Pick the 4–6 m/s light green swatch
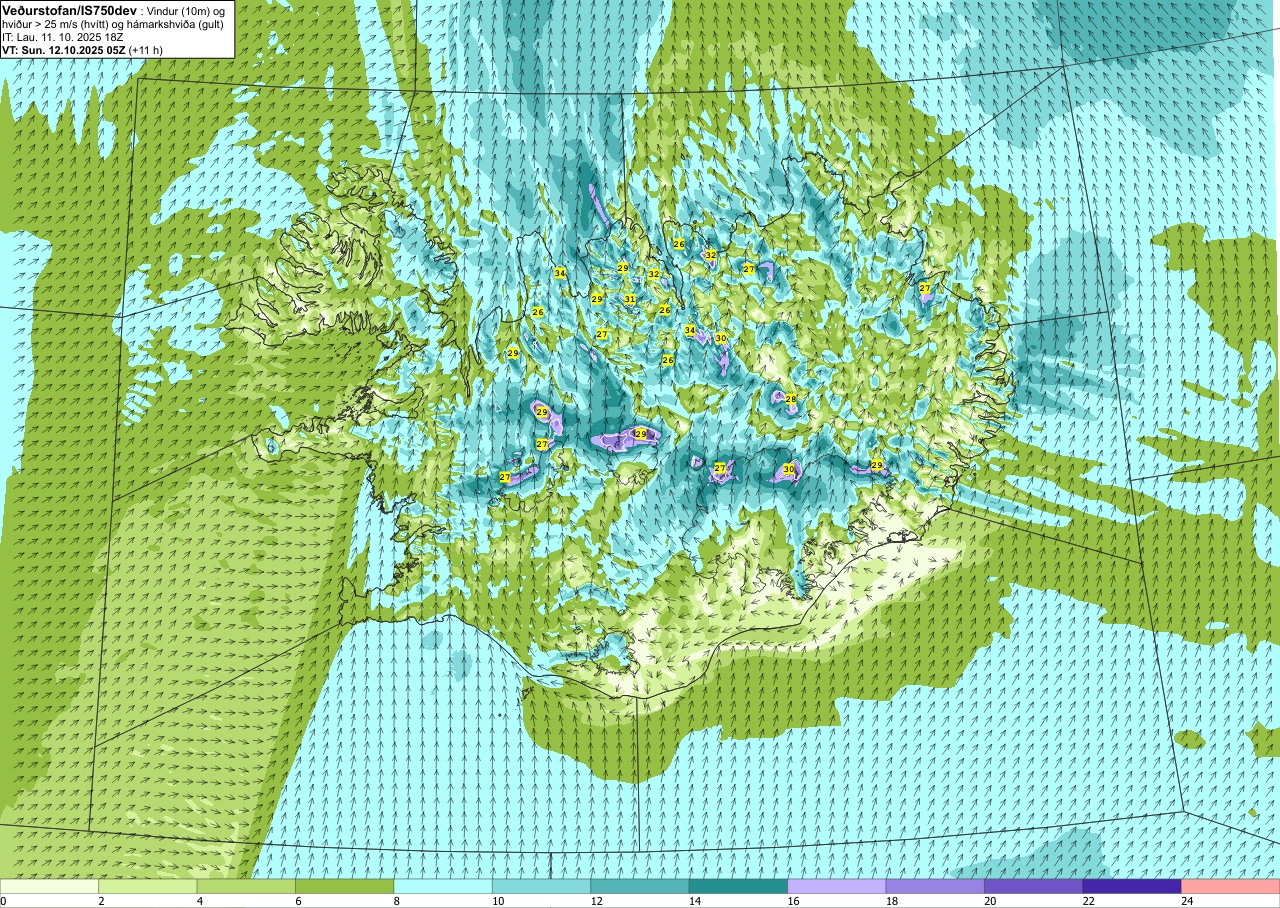This screenshot has height=908, width=1280. [x=246, y=887]
